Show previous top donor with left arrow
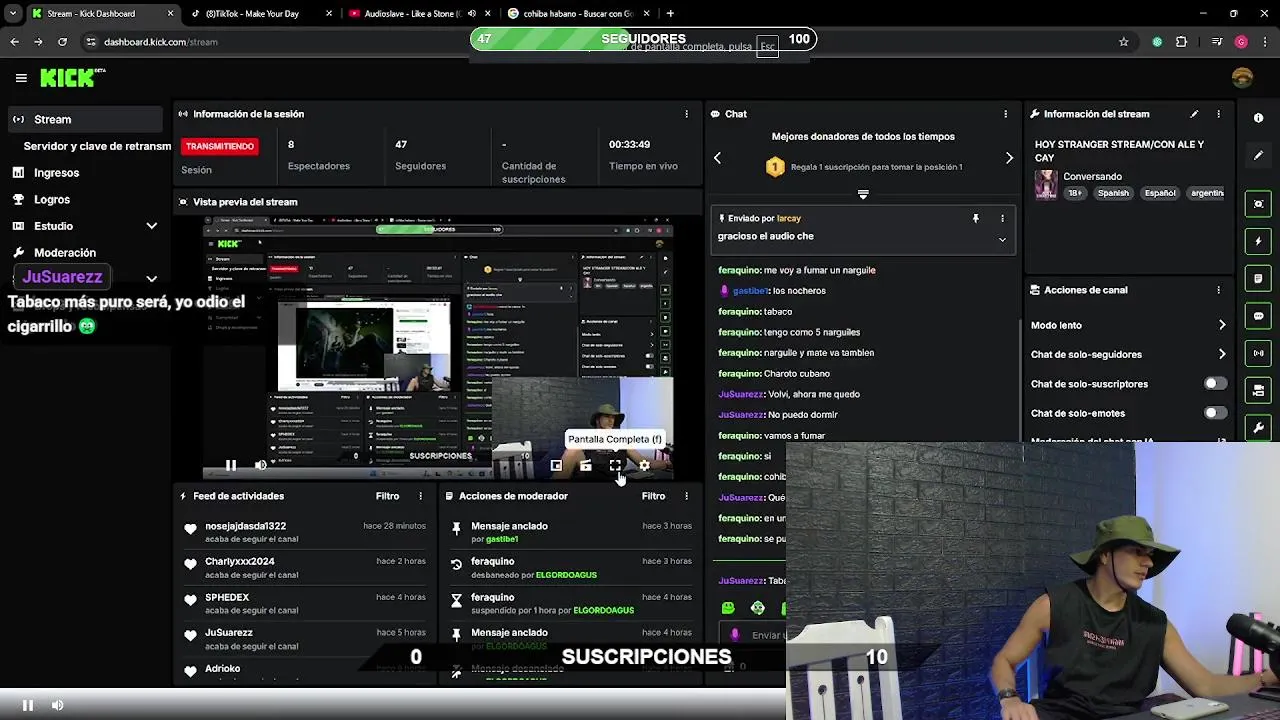 (717, 158)
